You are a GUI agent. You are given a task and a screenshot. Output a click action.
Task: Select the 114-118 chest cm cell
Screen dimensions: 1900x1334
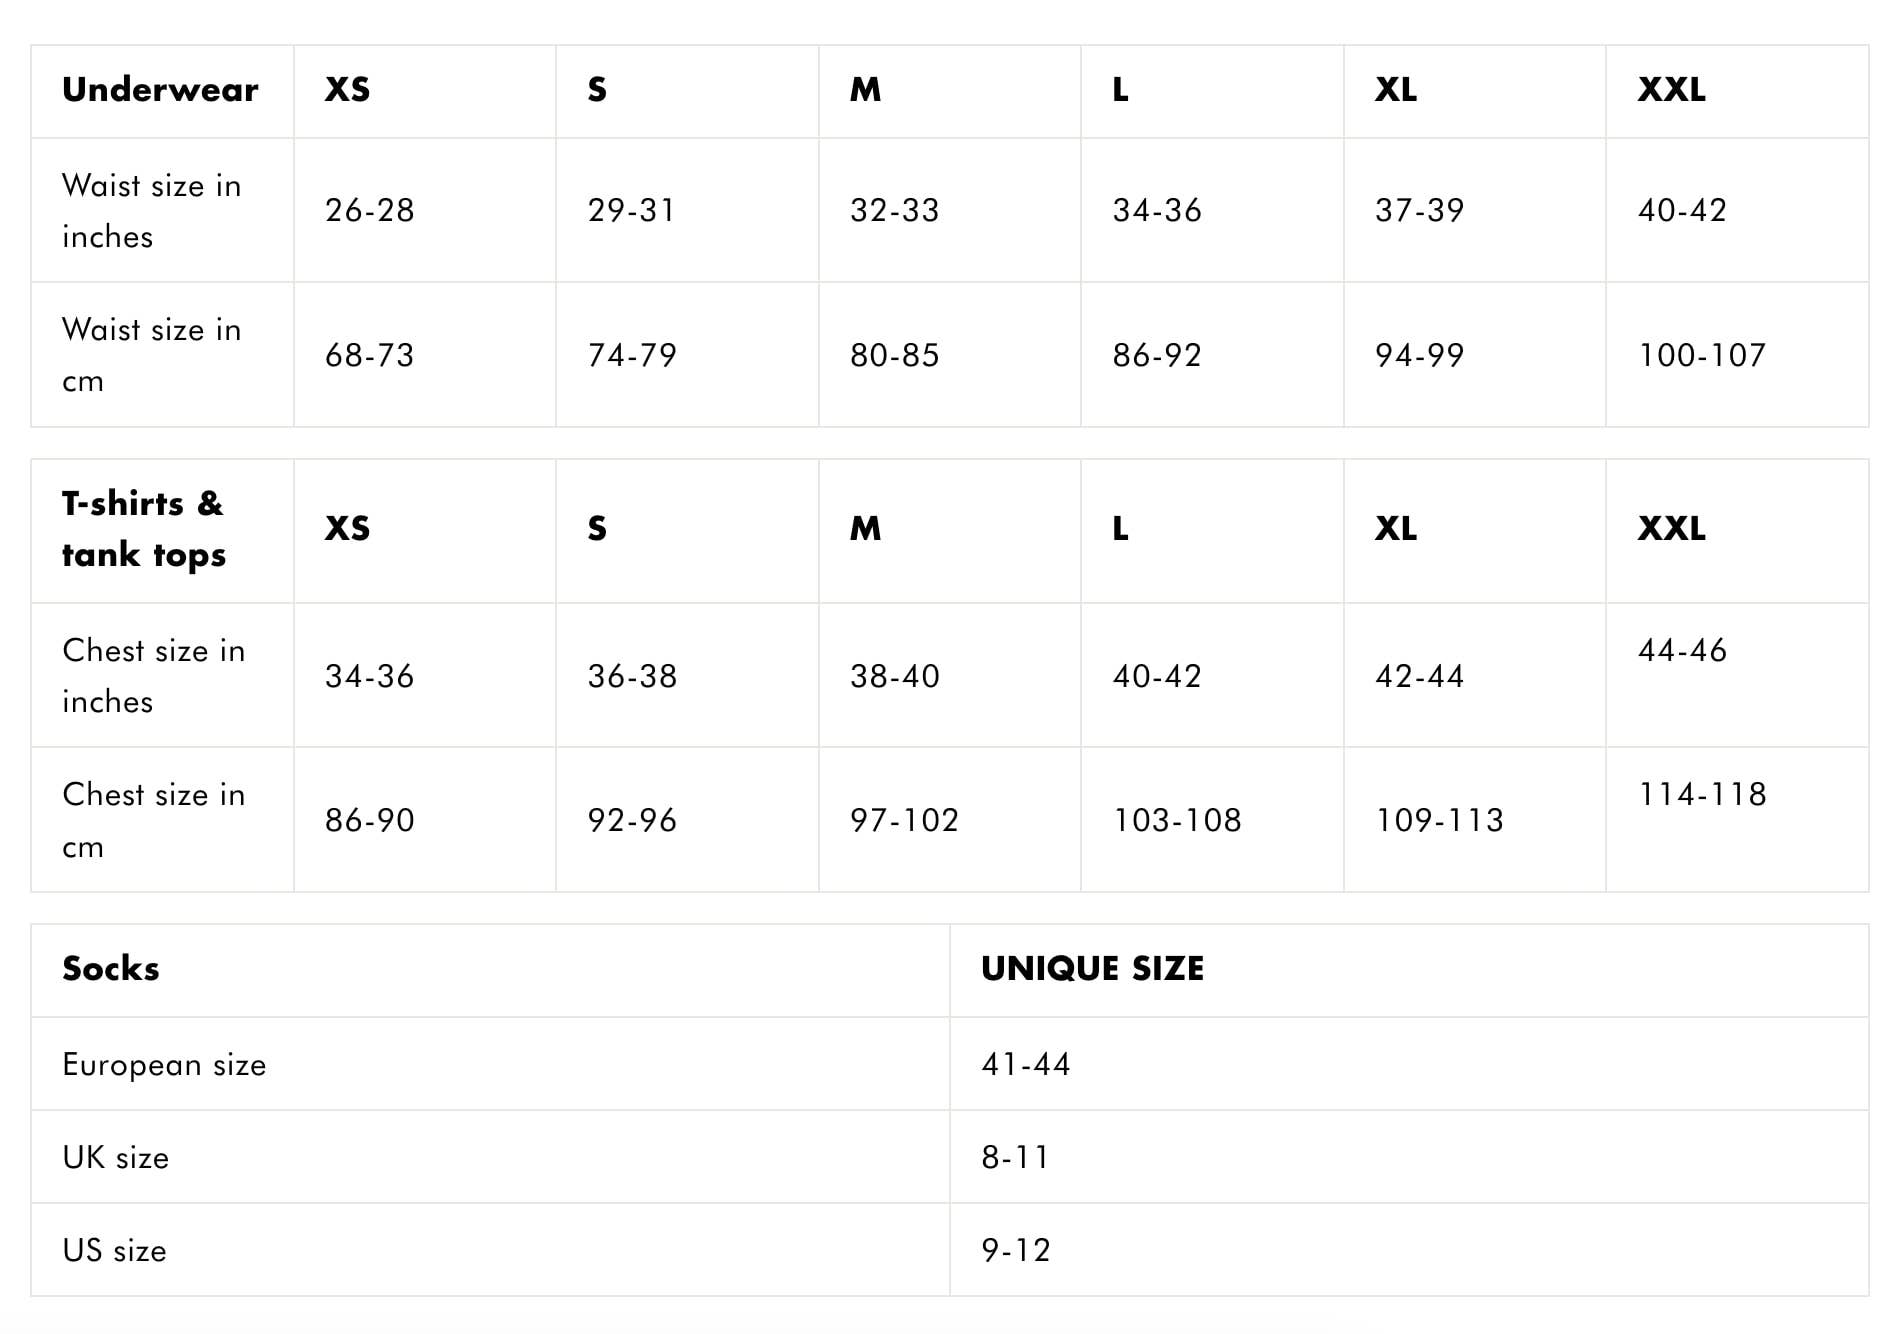pyautogui.click(x=1701, y=794)
